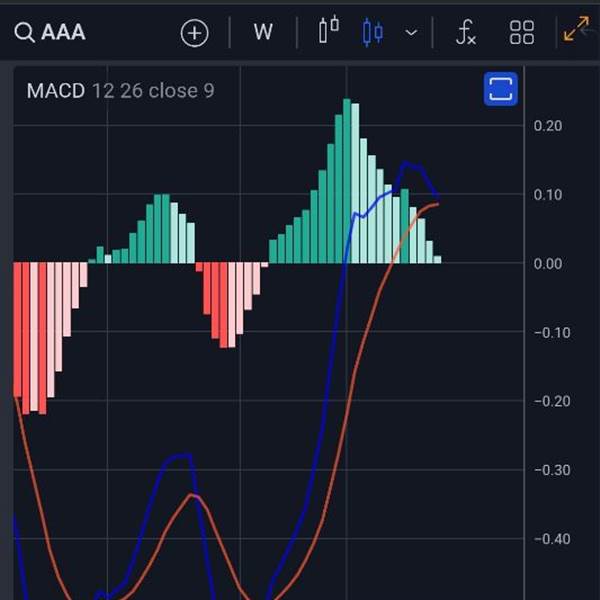Image resolution: width=600 pixels, height=600 pixels.
Task: Click the −0.40 axis label
Action: click(552, 539)
